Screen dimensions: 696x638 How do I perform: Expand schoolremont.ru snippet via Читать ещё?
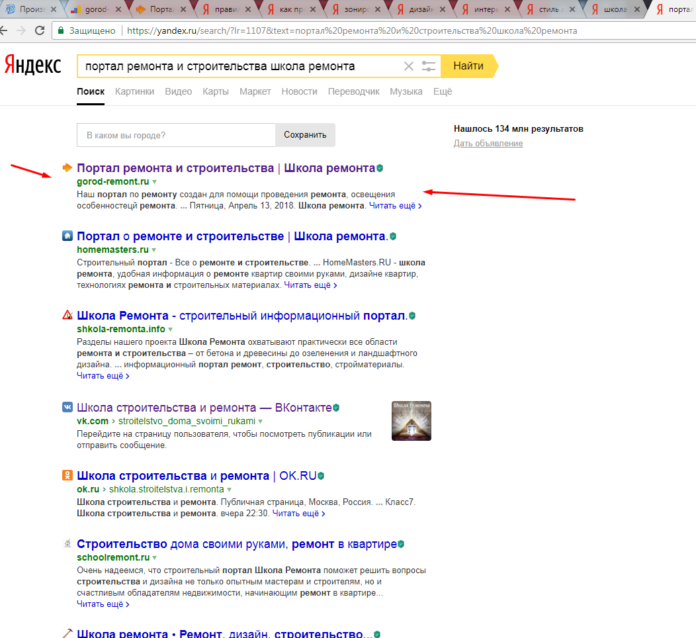coord(103,604)
